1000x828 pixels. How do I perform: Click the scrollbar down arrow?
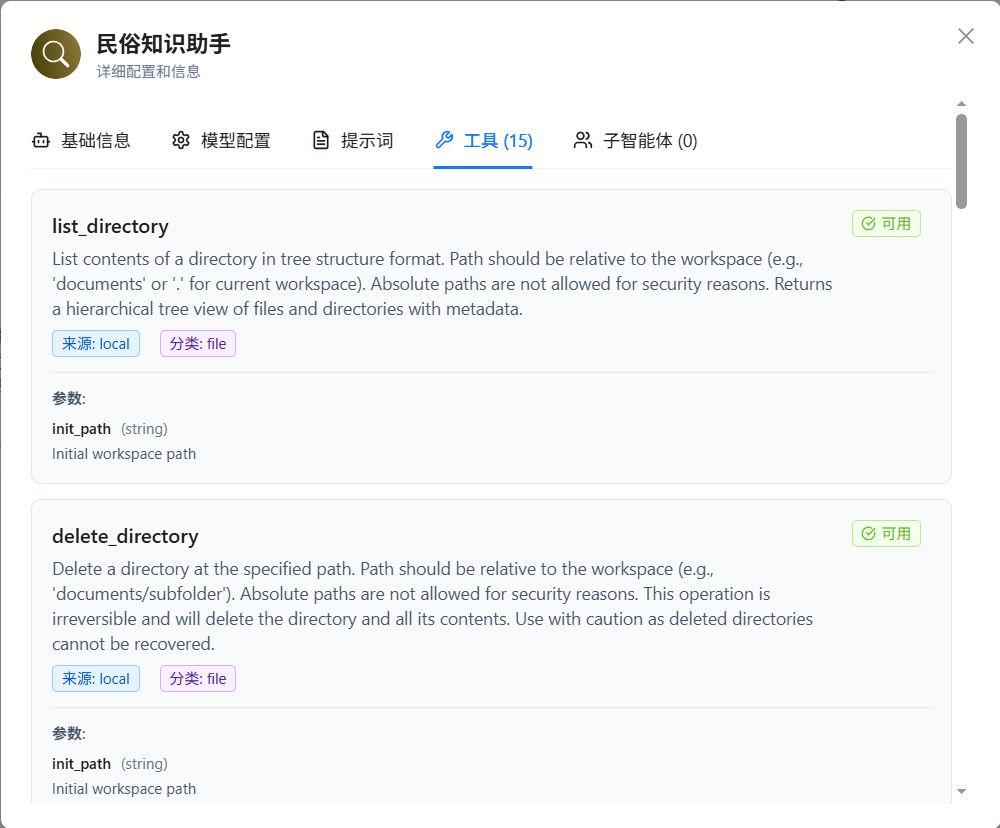tap(961, 791)
